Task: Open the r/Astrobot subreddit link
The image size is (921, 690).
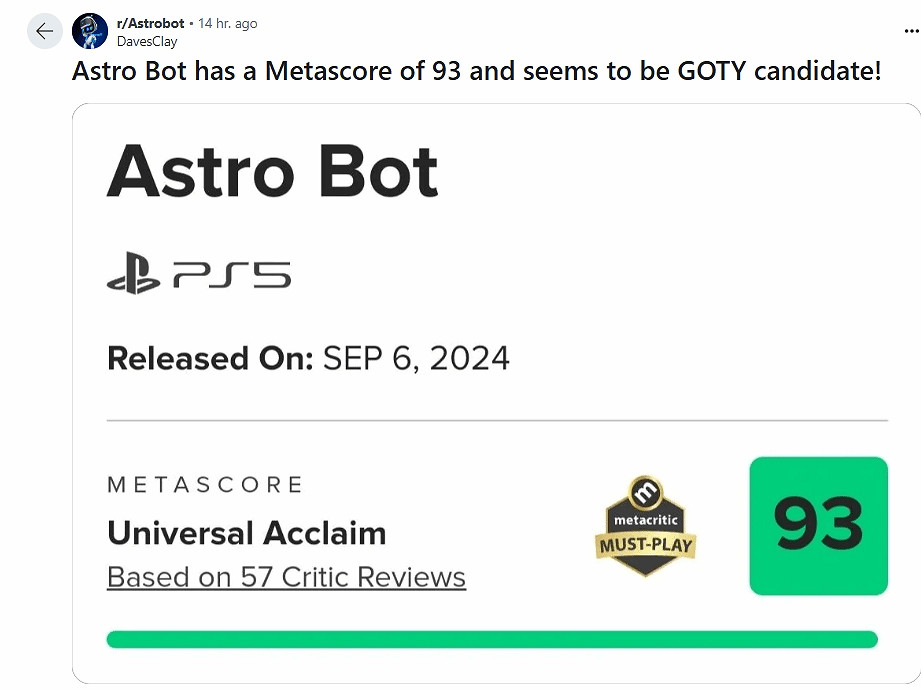Action: [x=150, y=23]
